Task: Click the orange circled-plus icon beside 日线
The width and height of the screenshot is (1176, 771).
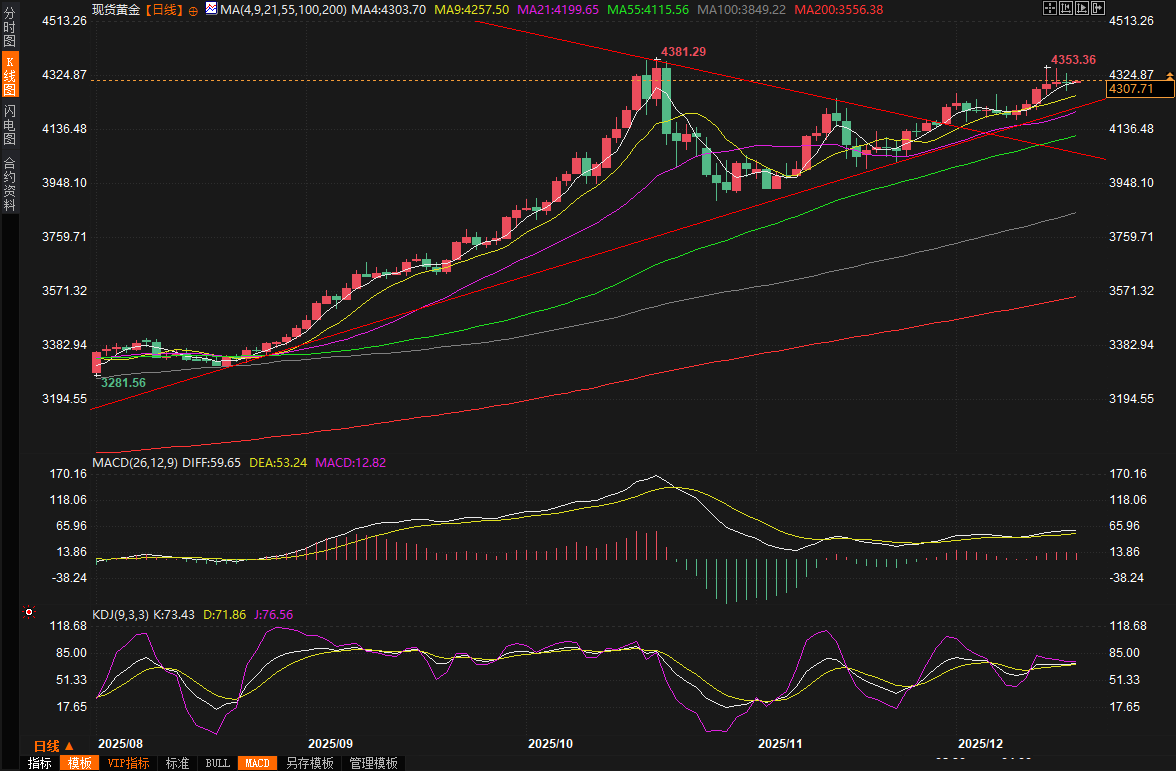Action: pyautogui.click(x=193, y=9)
